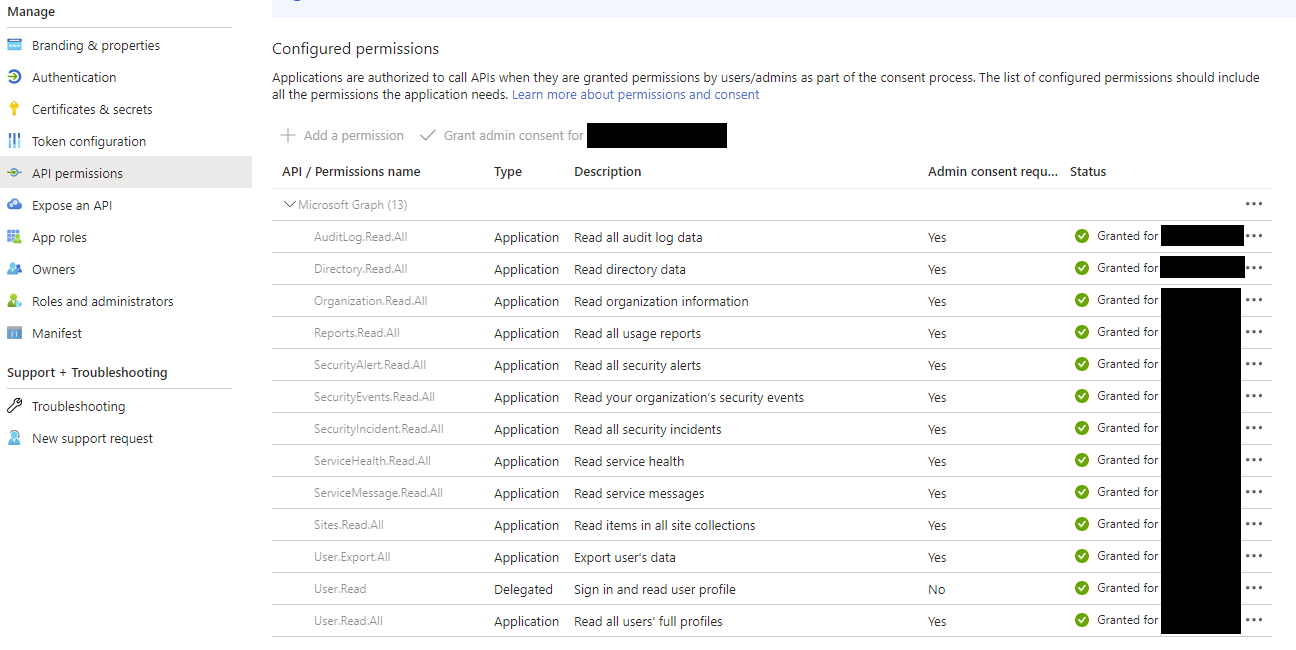Open Owners page
Viewport: 1296px width, 650px height.
click(x=53, y=269)
